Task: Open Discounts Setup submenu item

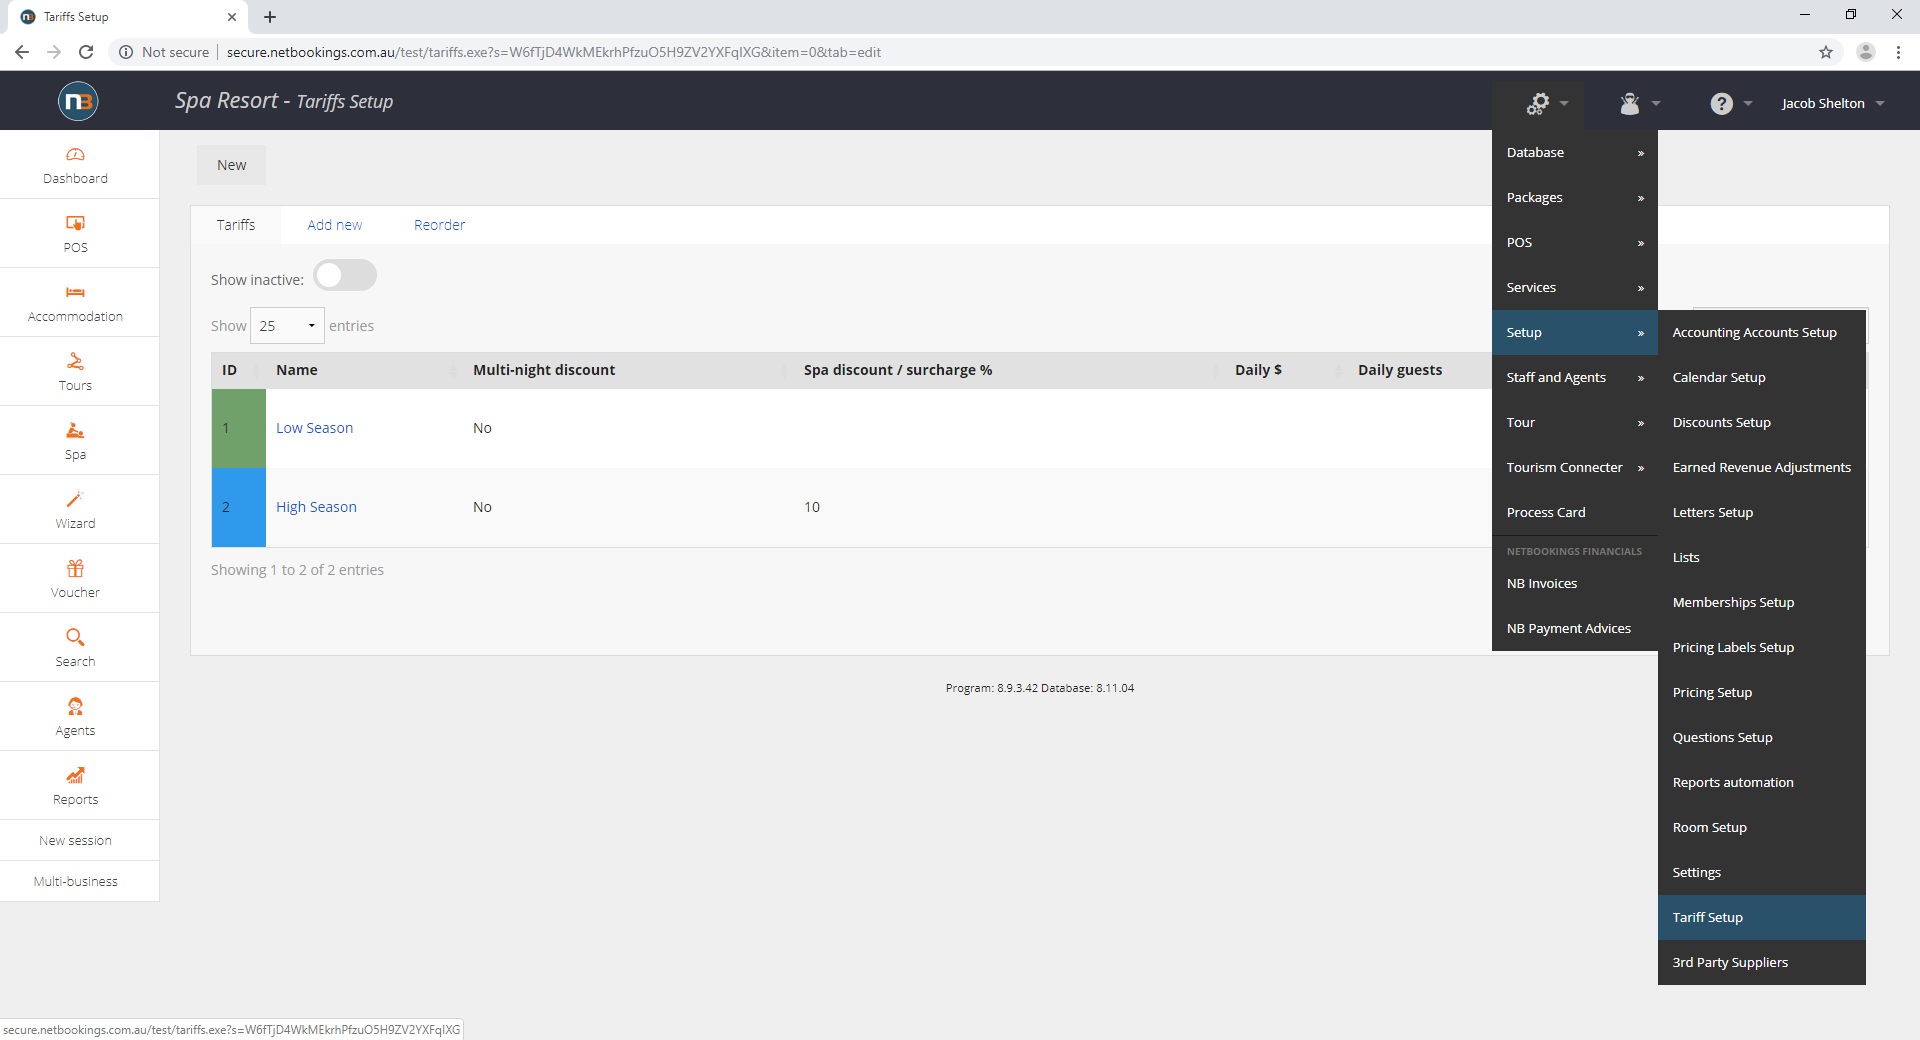Action: pyautogui.click(x=1762, y=422)
